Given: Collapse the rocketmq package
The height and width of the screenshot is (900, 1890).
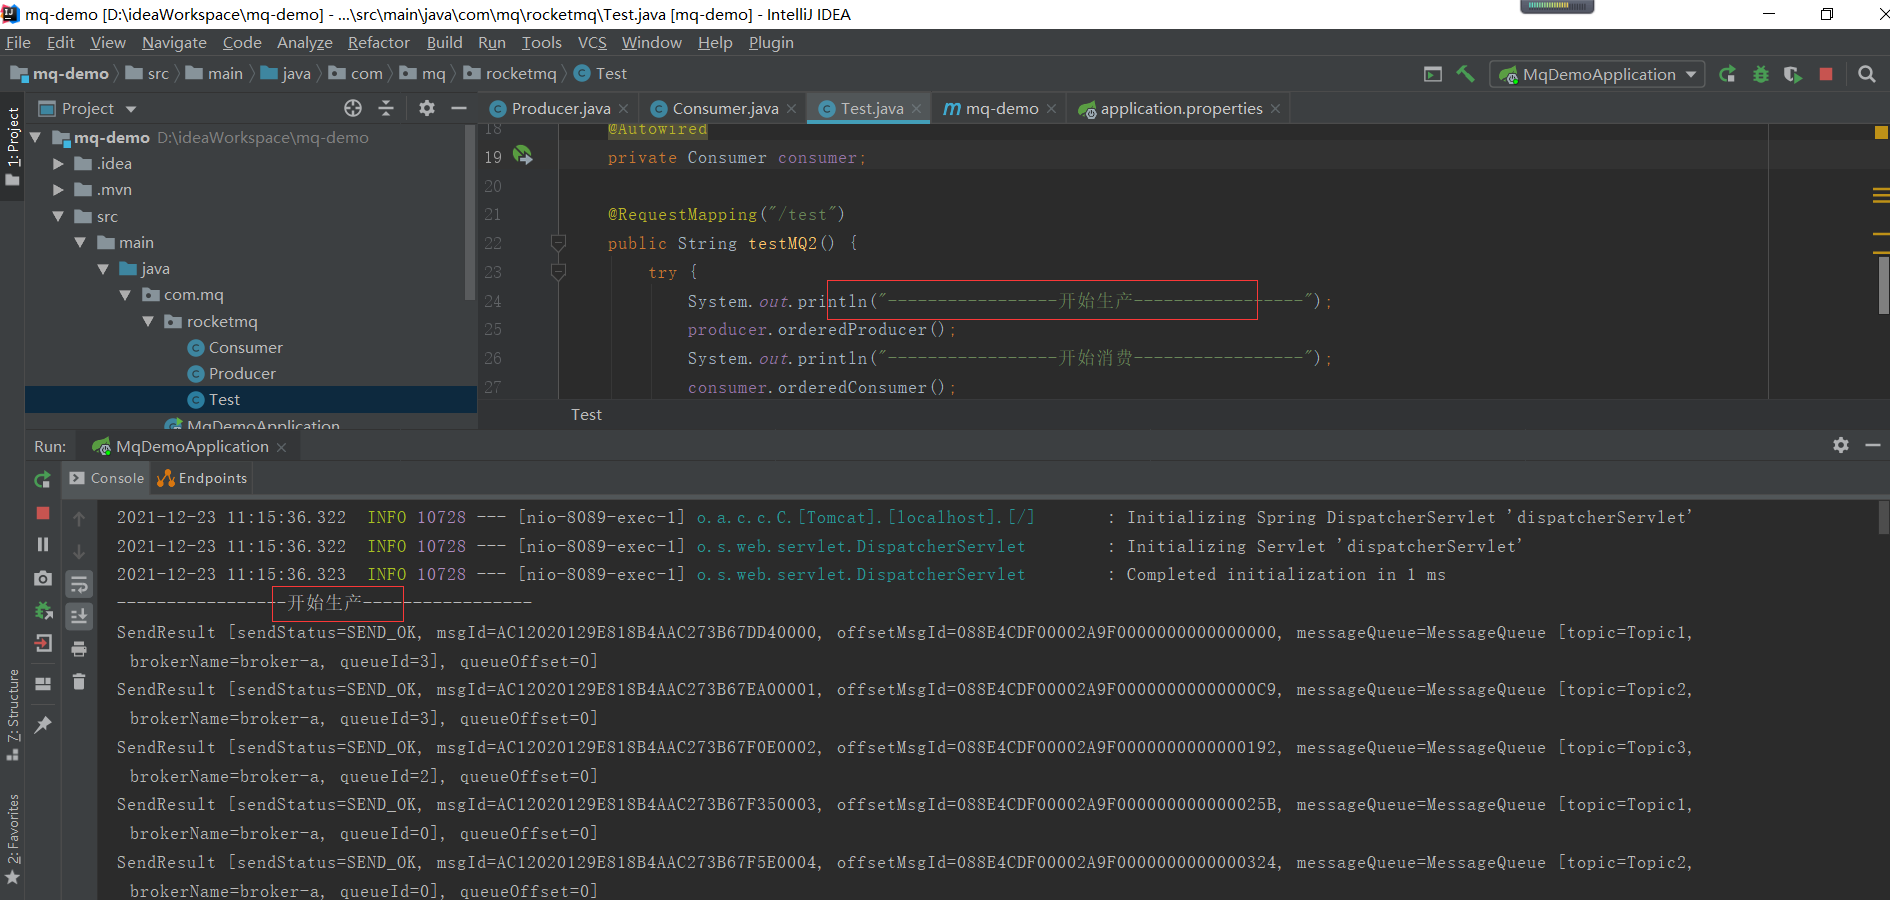Looking at the screenshot, I should click(148, 321).
